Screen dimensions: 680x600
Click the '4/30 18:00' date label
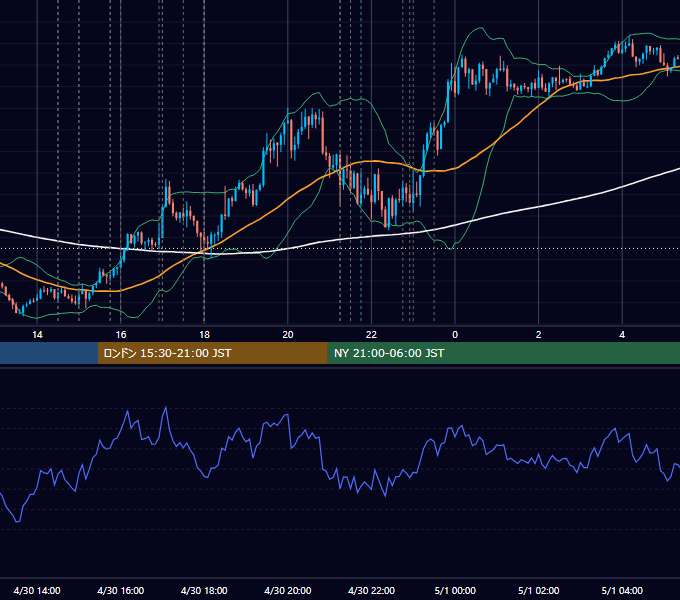204,590
